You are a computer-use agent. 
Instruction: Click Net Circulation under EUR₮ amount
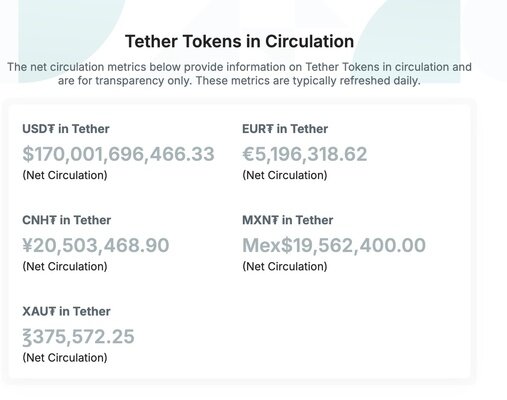(x=285, y=175)
